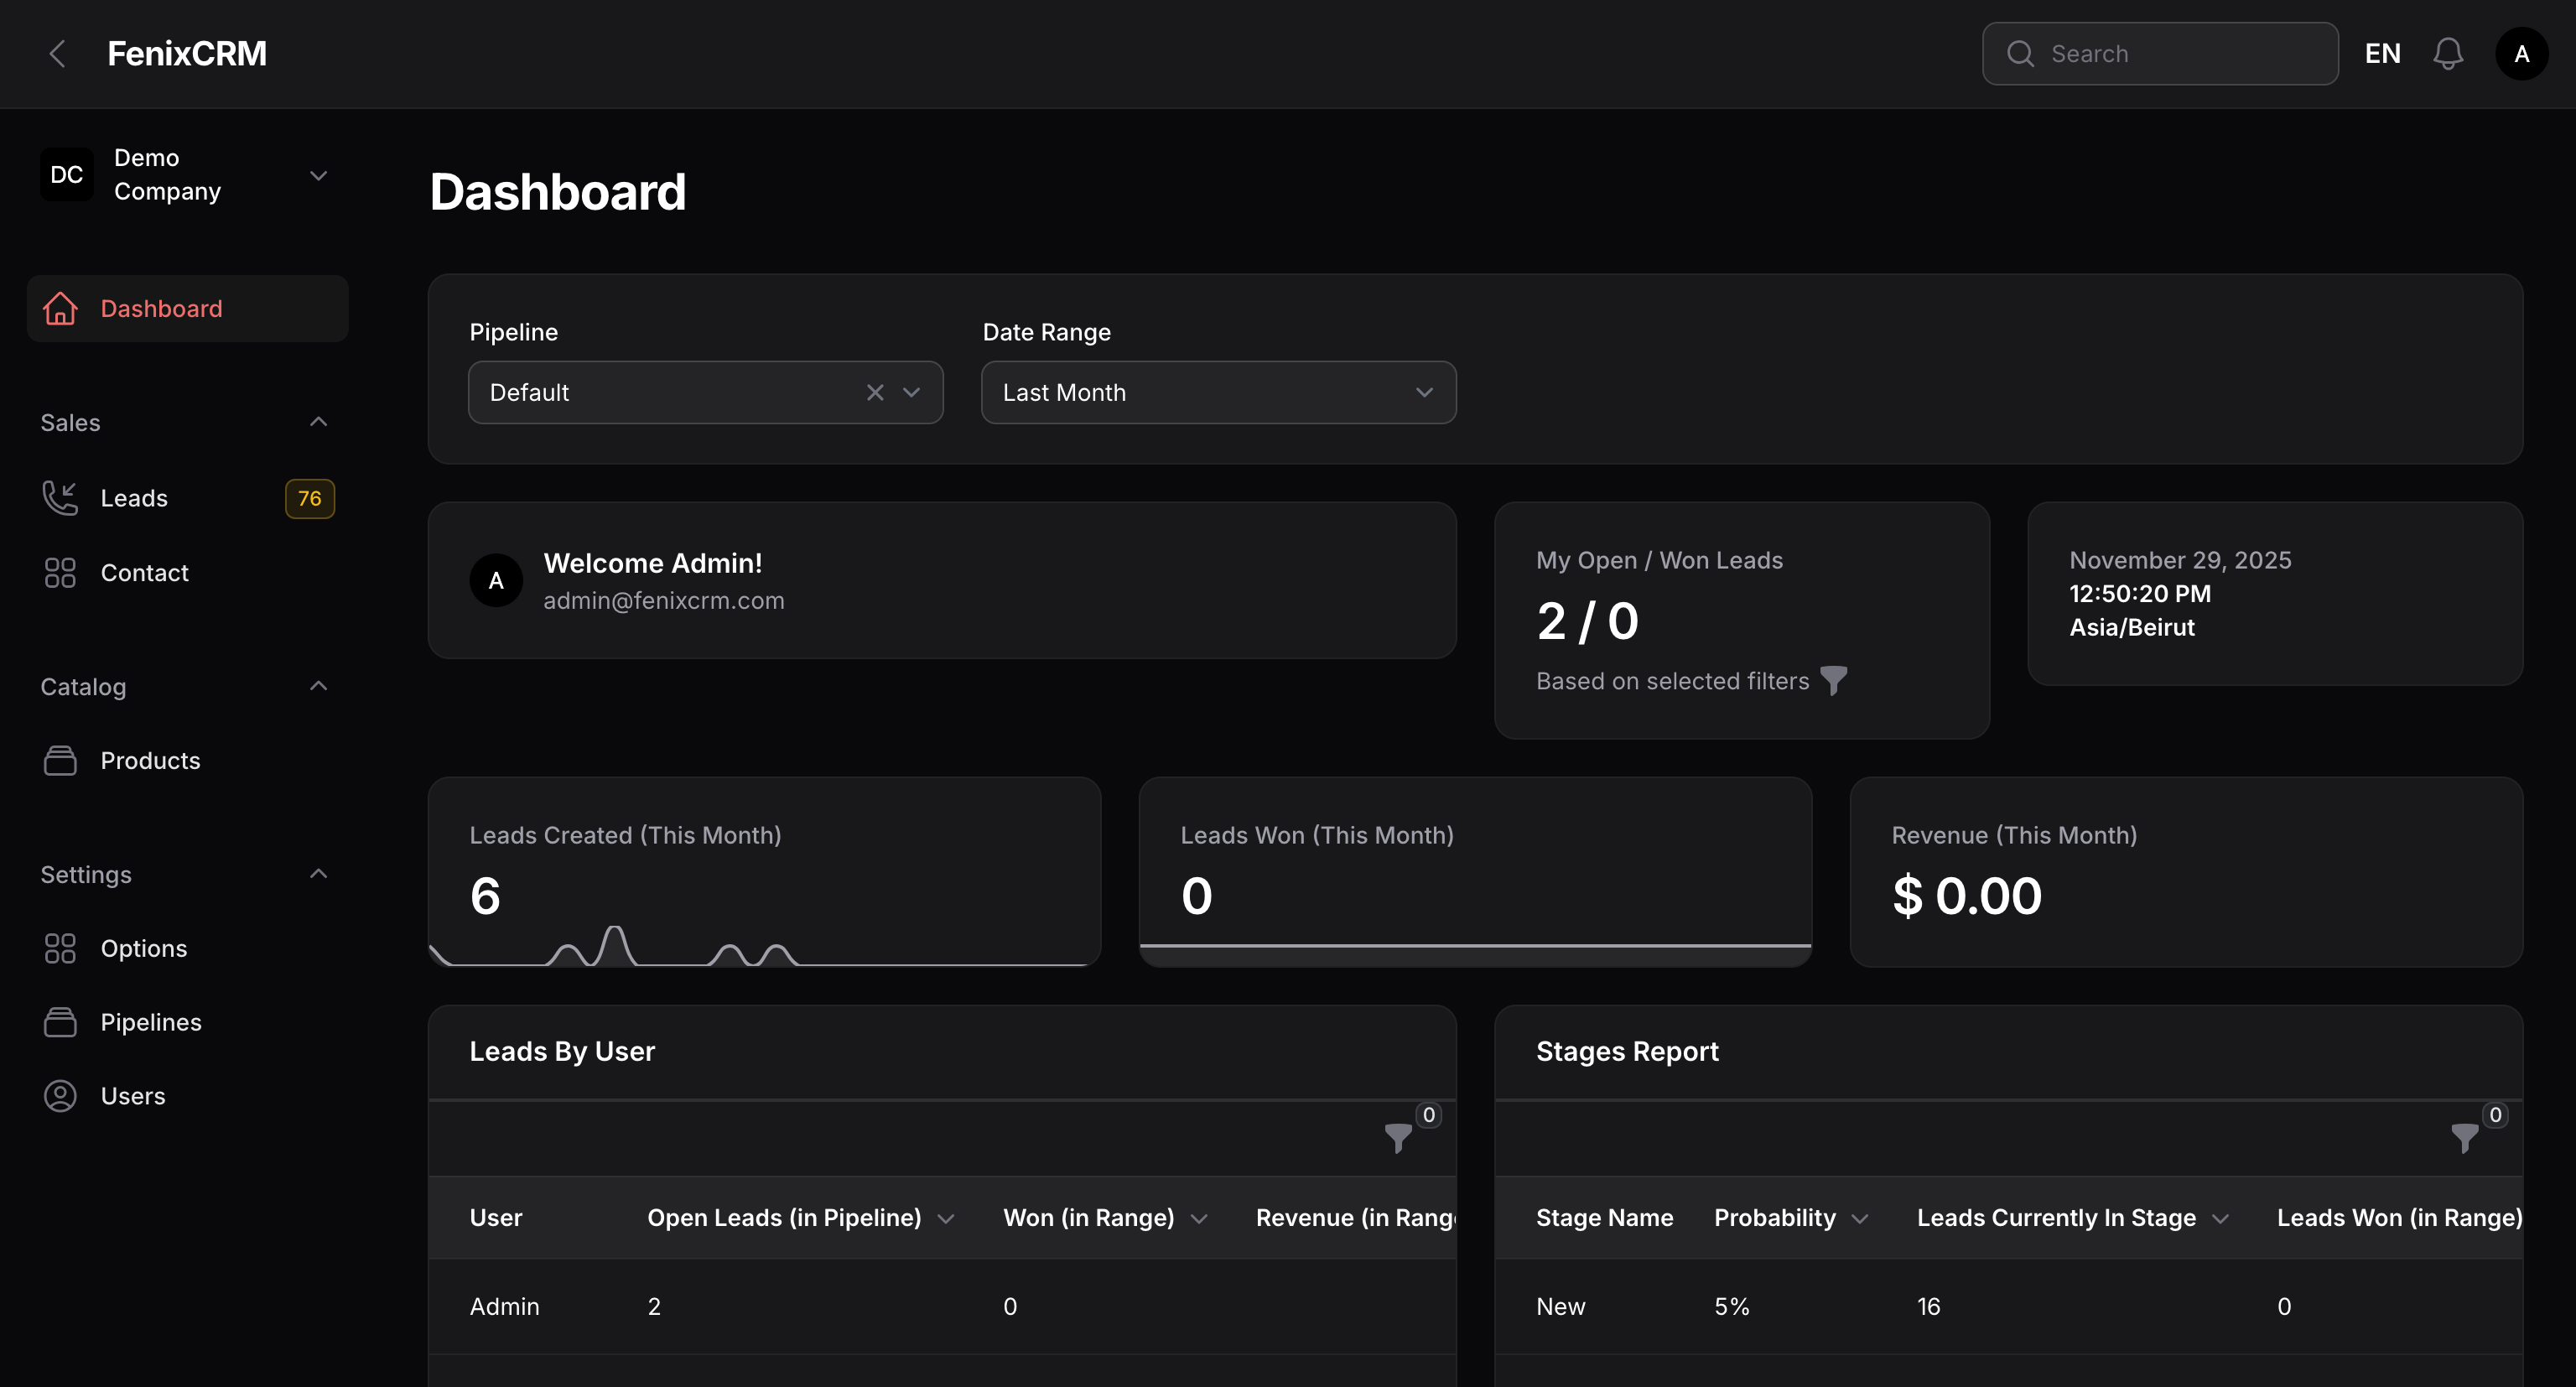Sort by Probability column
Screen dimensions: 2576x1387
coord(1790,1218)
